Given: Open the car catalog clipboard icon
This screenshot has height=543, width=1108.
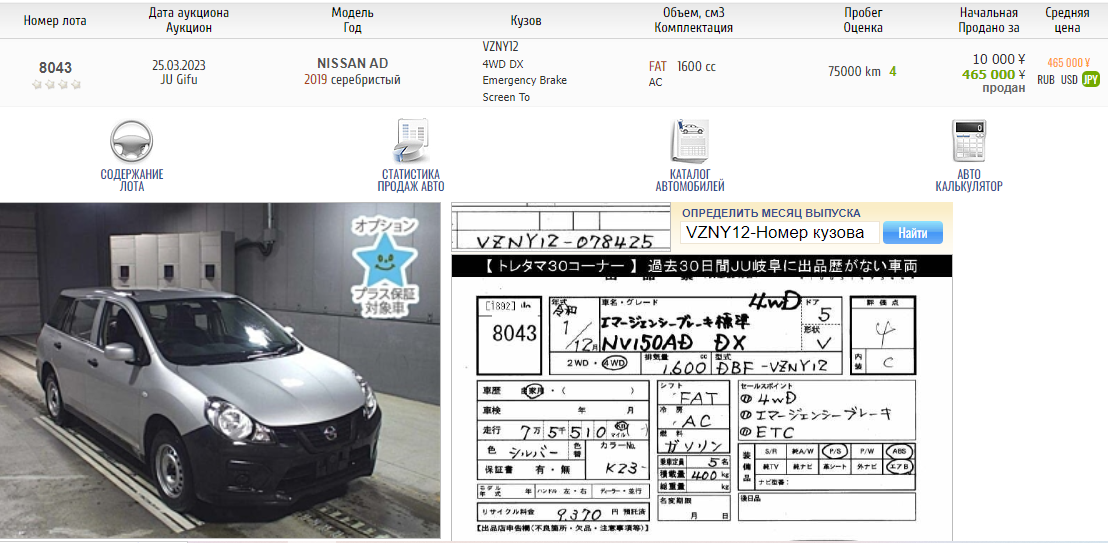Looking at the screenshot, I should [x=690, y=141].
